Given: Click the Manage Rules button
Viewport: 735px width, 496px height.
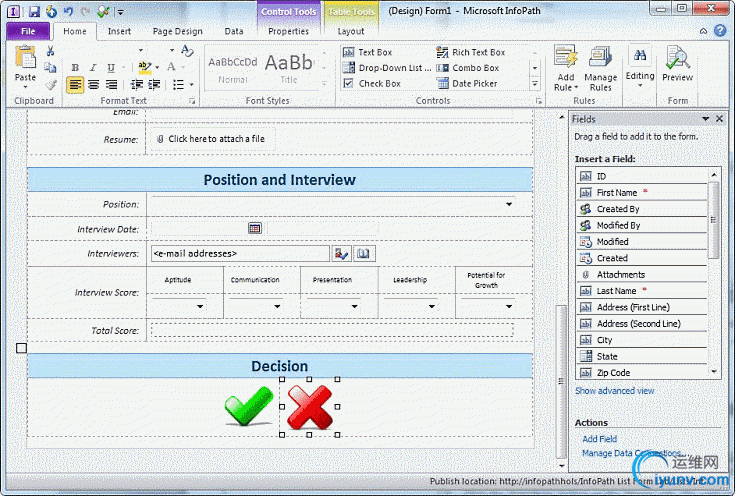Looking at the screenshot, I should (x=600, y=68).
